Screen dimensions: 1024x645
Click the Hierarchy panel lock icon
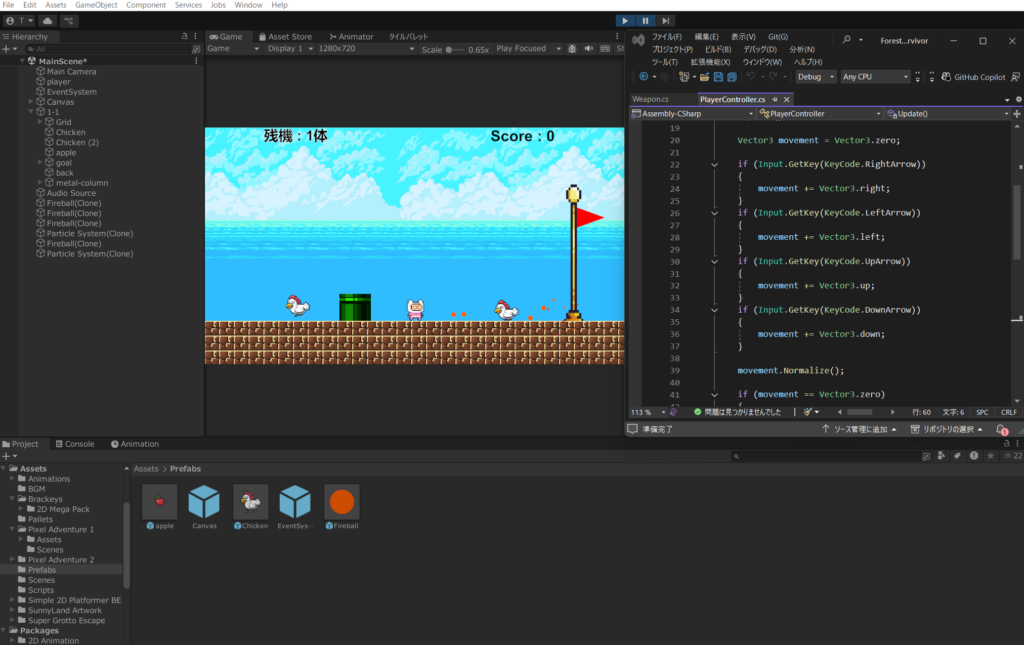pyautogui.click(x=184, y=37)
